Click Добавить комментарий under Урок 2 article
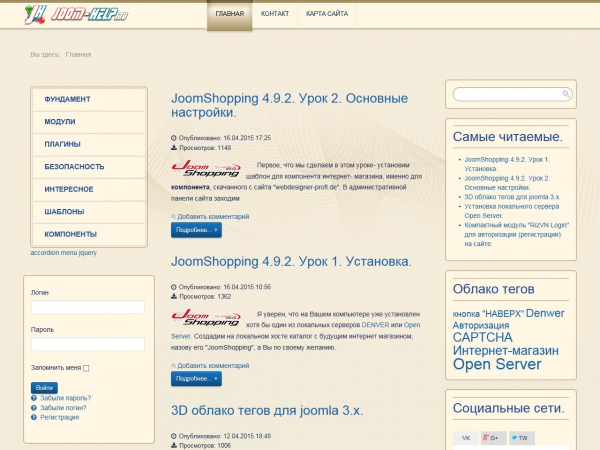The height and width of the screenshot is (450, 600). click(x=213, y=217)
